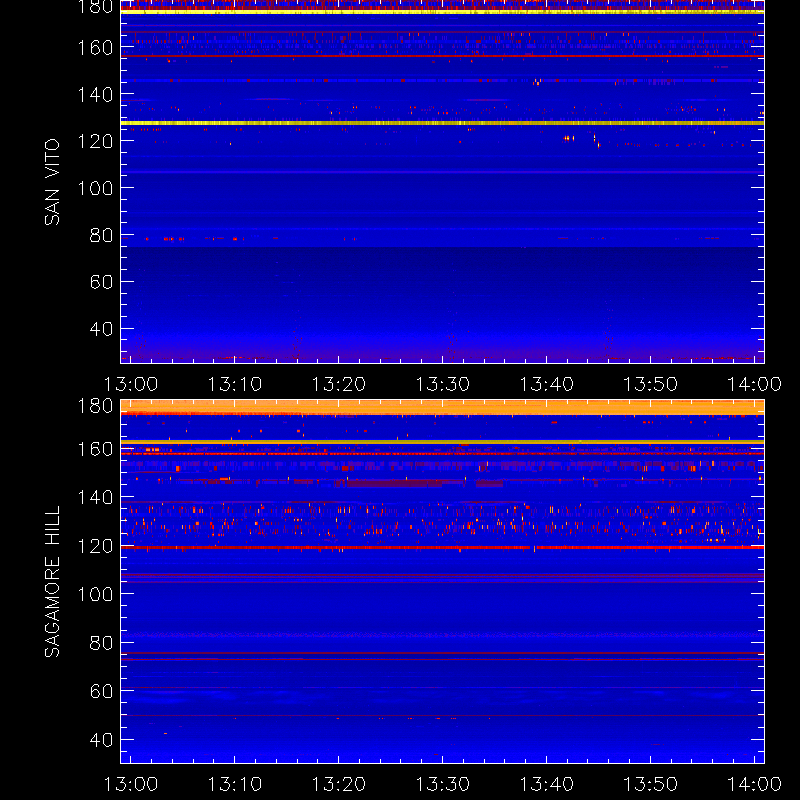
Task: Click the 100 label on Sagamore Hill axis
Action: click(x=95, y=594)
